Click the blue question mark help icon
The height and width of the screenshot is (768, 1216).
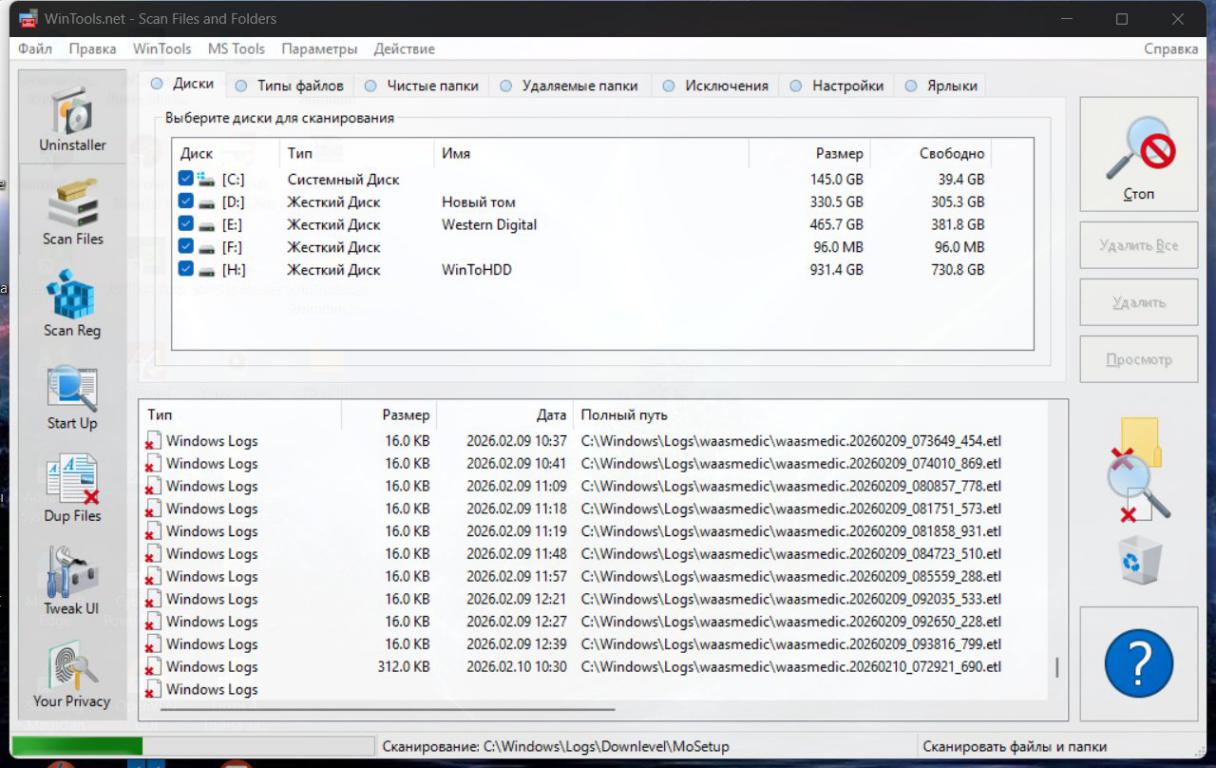(1138, 663)
